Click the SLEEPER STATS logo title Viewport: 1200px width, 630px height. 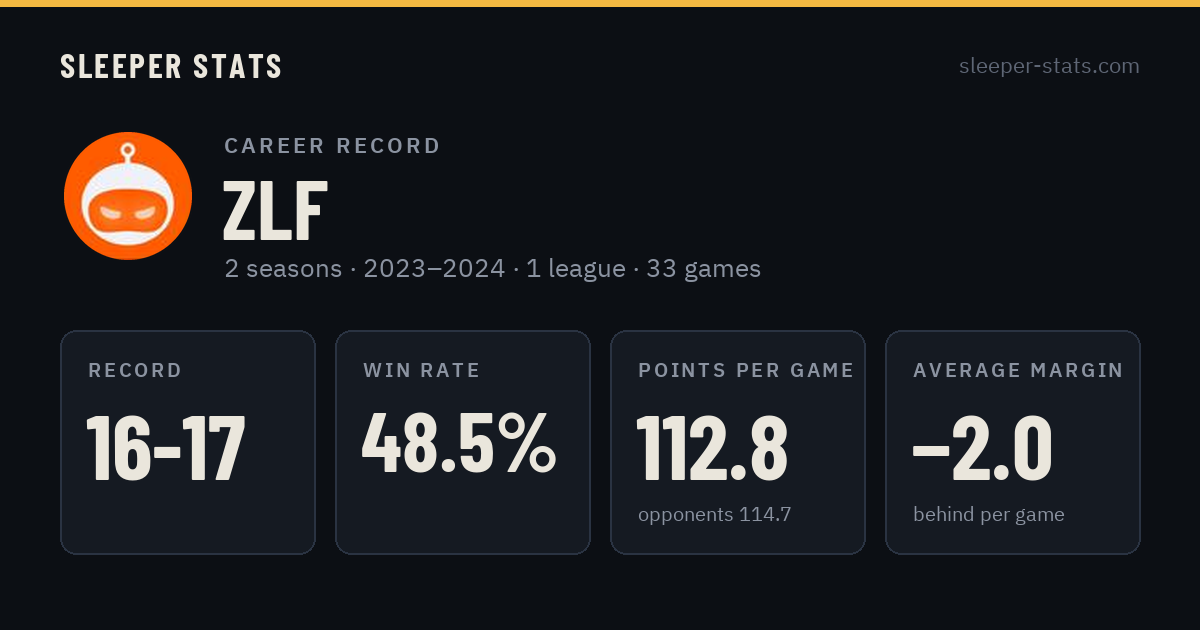pos(171,67)
